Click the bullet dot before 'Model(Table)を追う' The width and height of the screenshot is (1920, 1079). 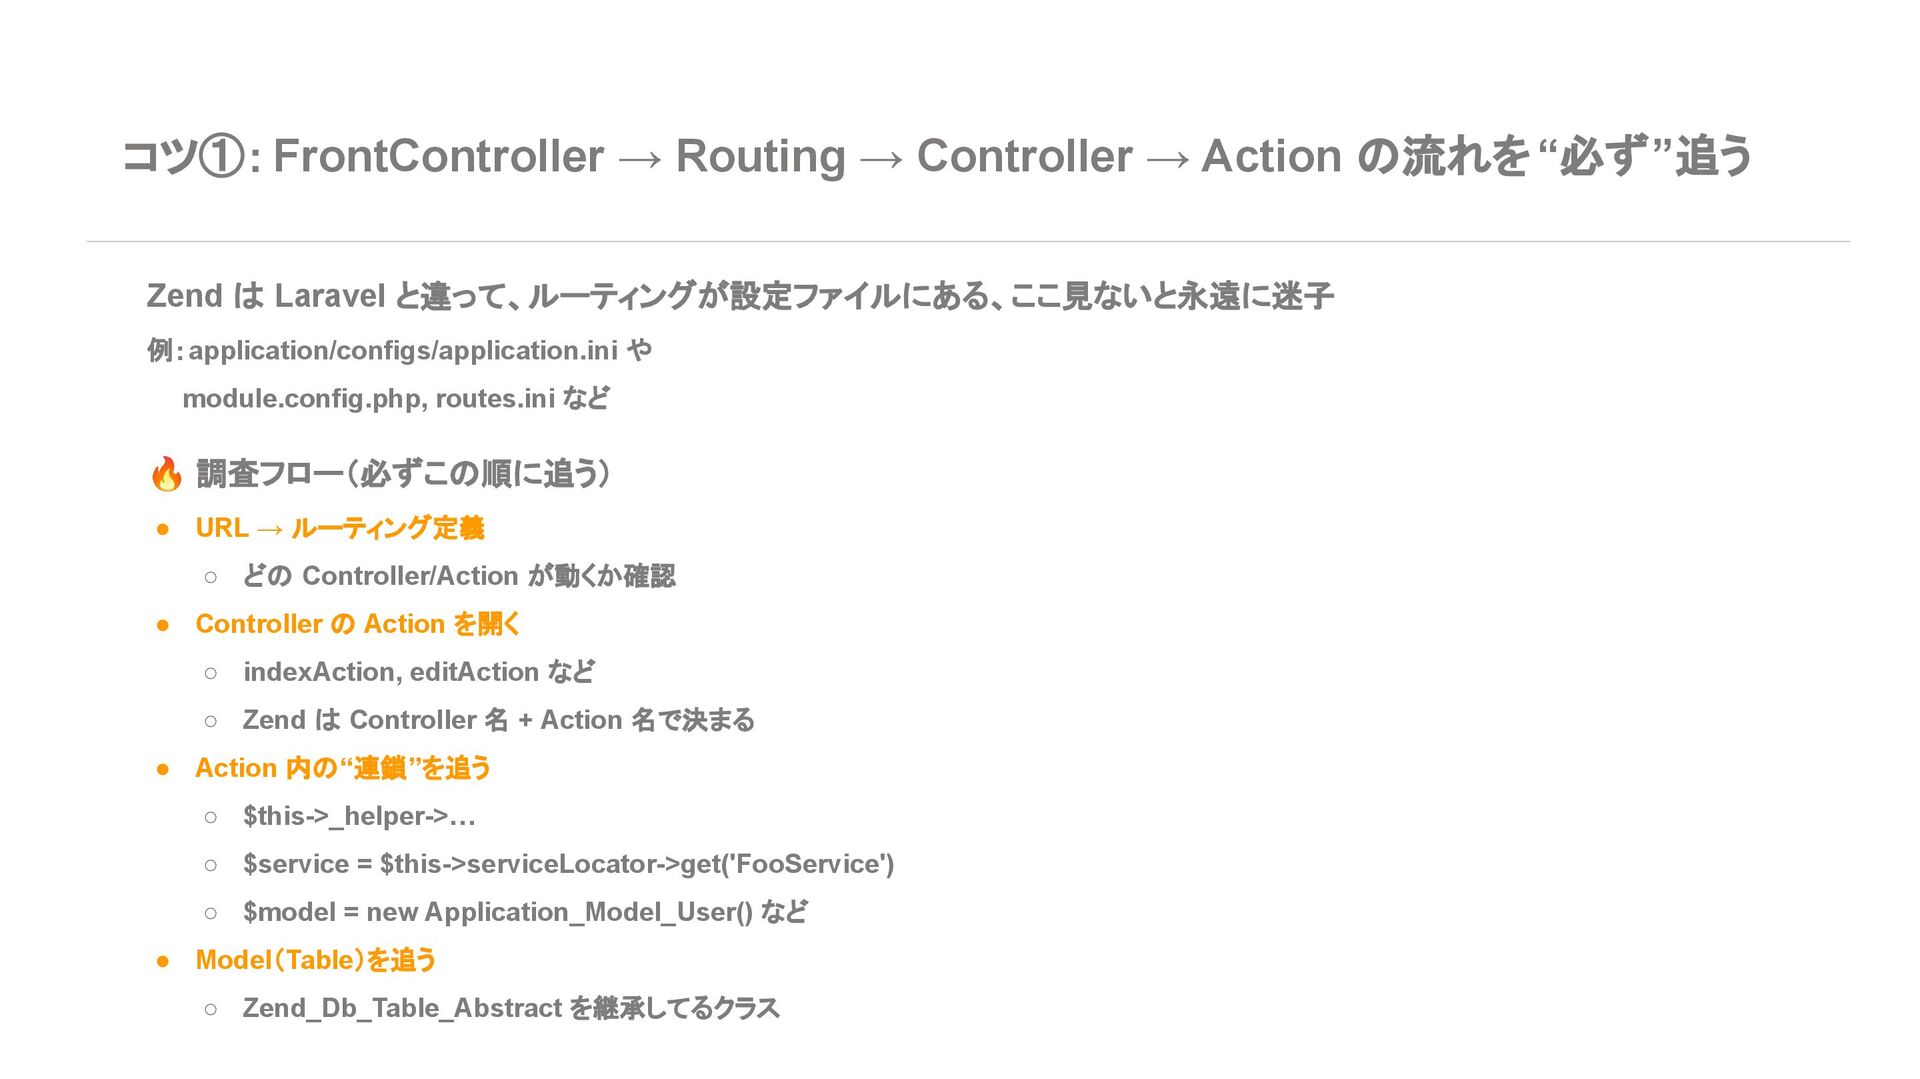click(163, 961)
